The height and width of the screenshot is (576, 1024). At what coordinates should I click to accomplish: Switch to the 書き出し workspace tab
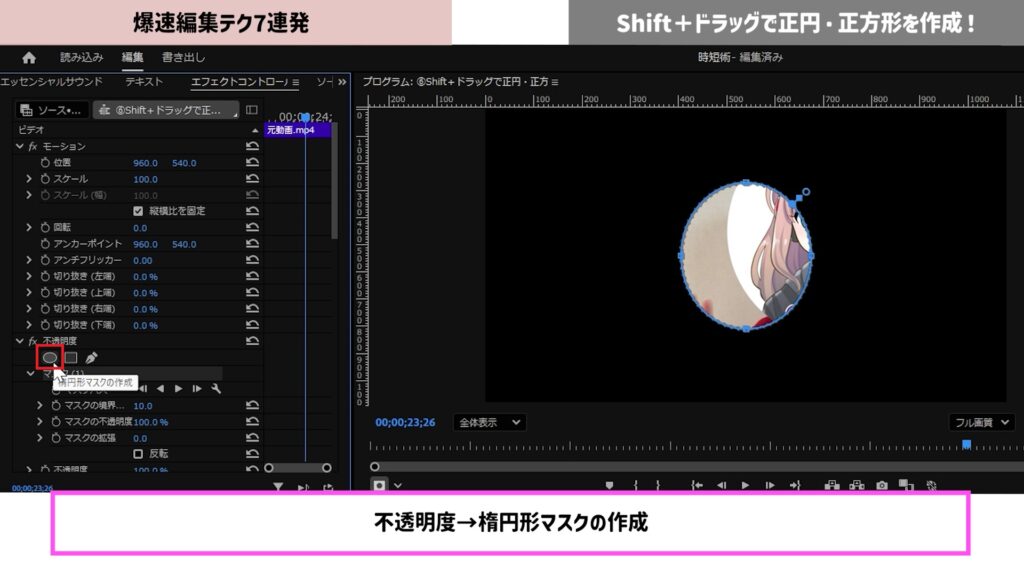184,57
